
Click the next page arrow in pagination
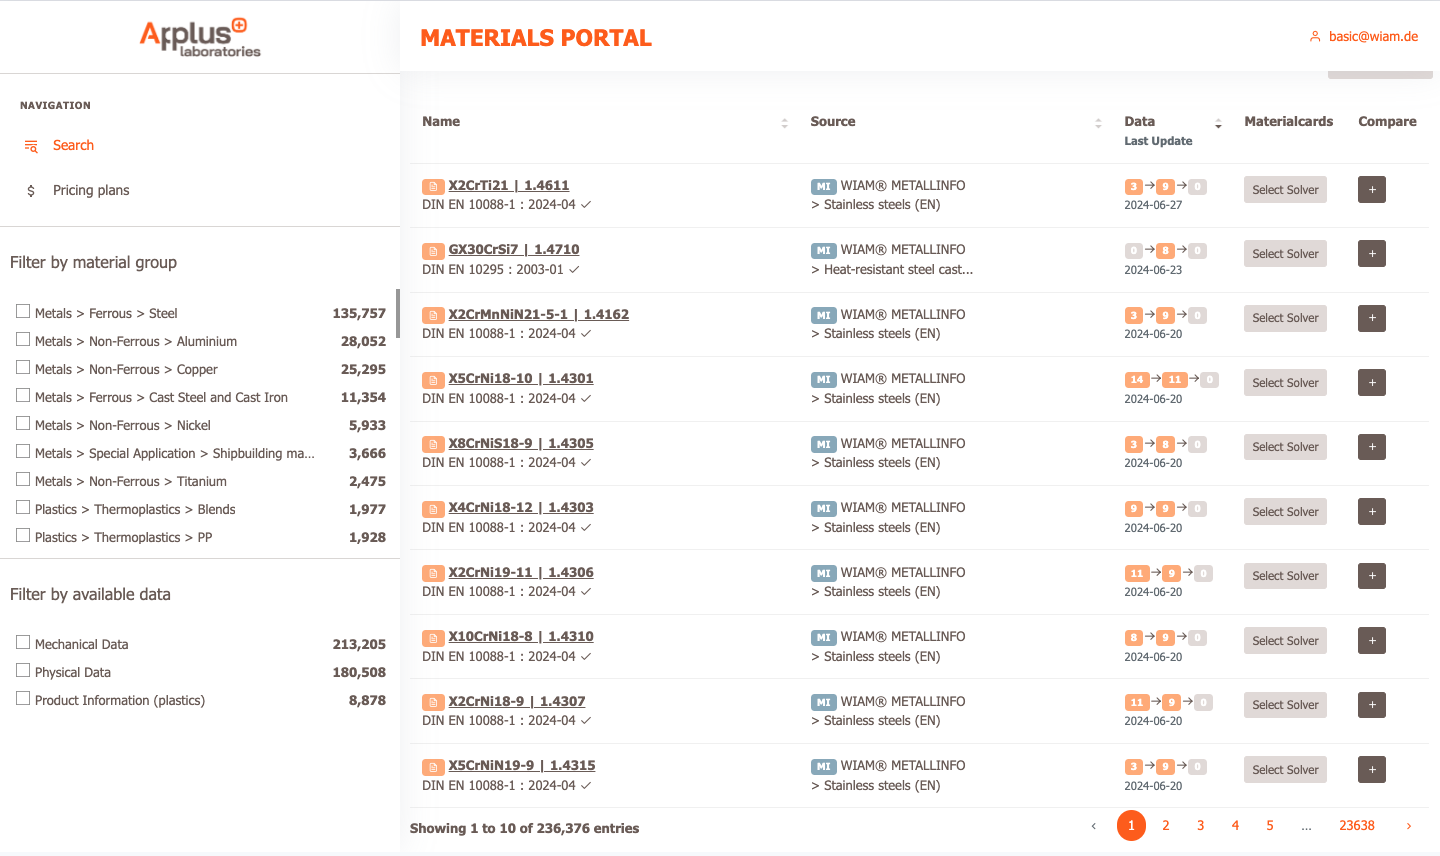click(x=1408, y=826)
